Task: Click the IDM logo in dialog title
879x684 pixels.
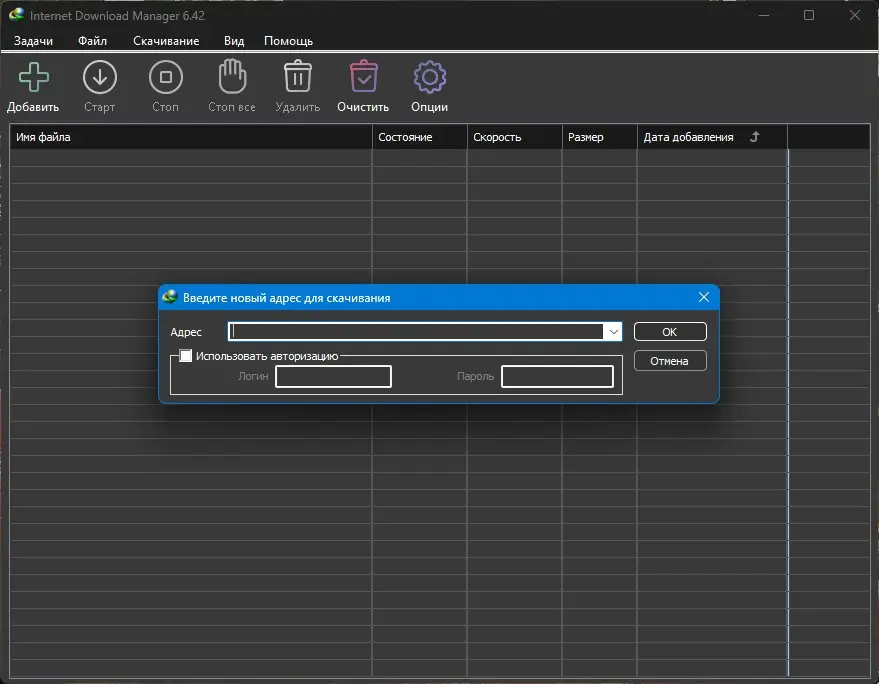Action: pos(169,297)
